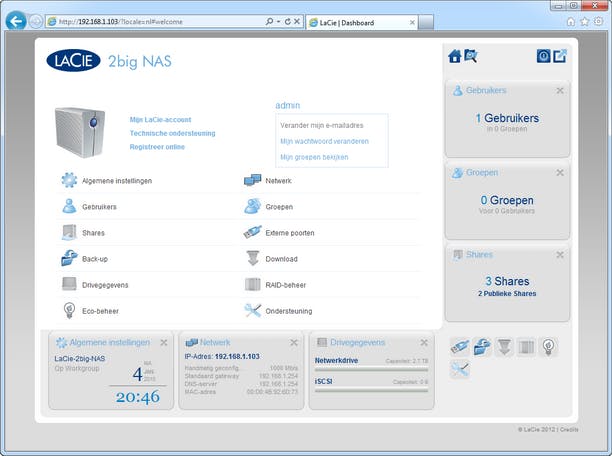Close the Gebruikers widget

[560, 91]
